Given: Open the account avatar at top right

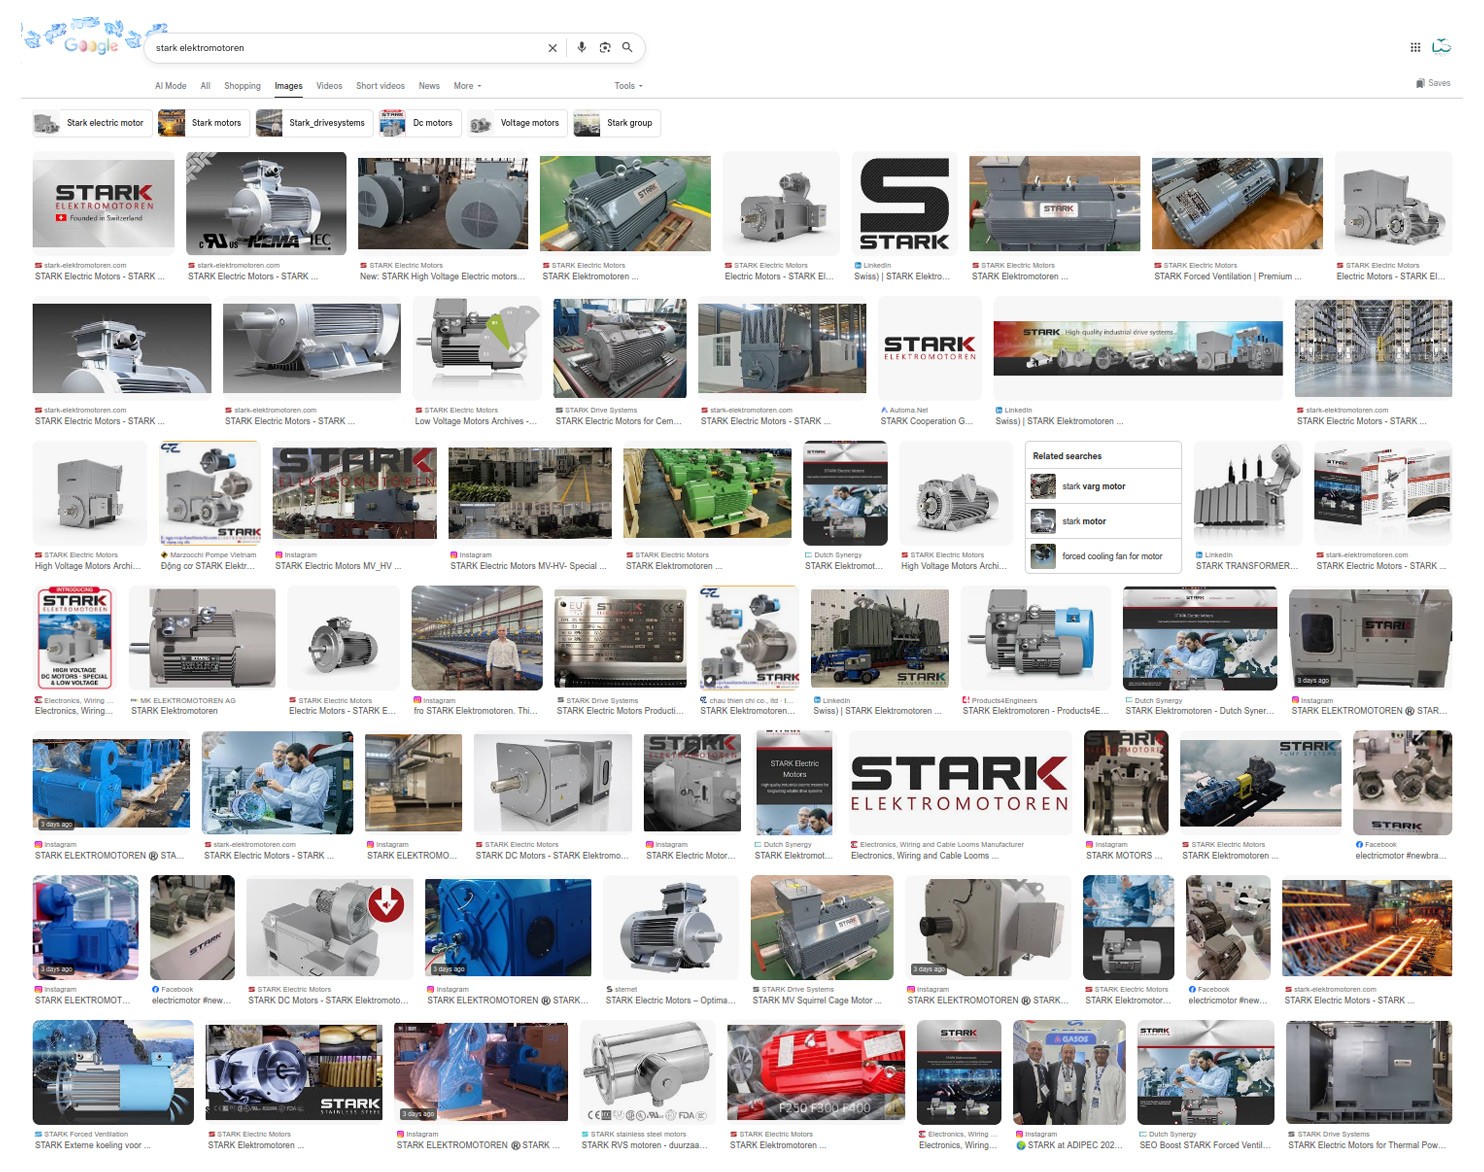Looking at the screenshot, I should (x=1442, y=46).
